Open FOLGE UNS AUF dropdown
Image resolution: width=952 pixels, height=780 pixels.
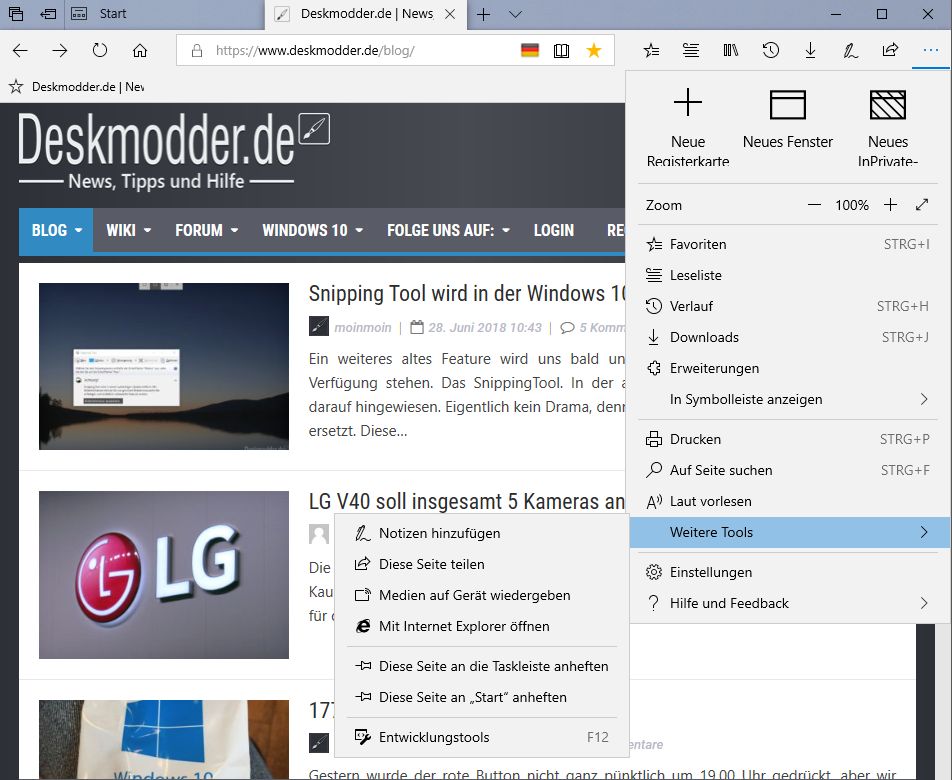click(448, 230)
